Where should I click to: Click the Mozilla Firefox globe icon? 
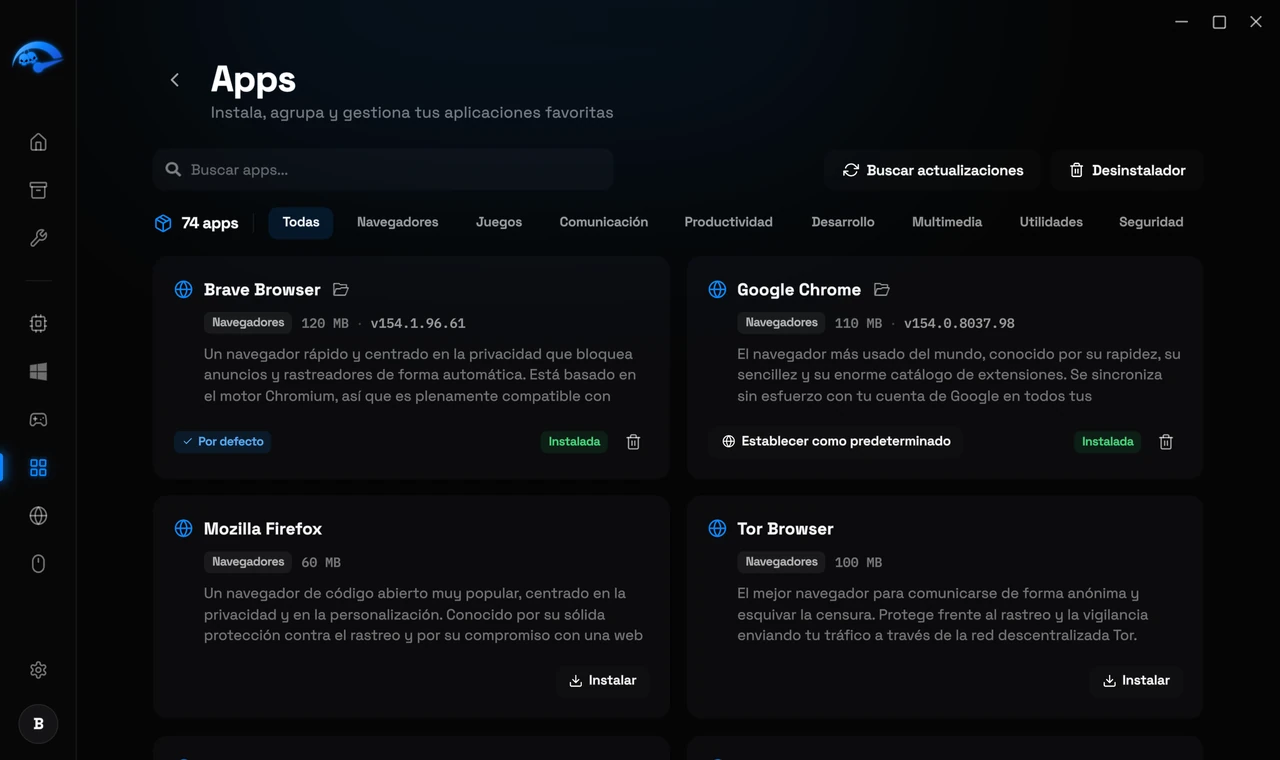tap(184, 528)
